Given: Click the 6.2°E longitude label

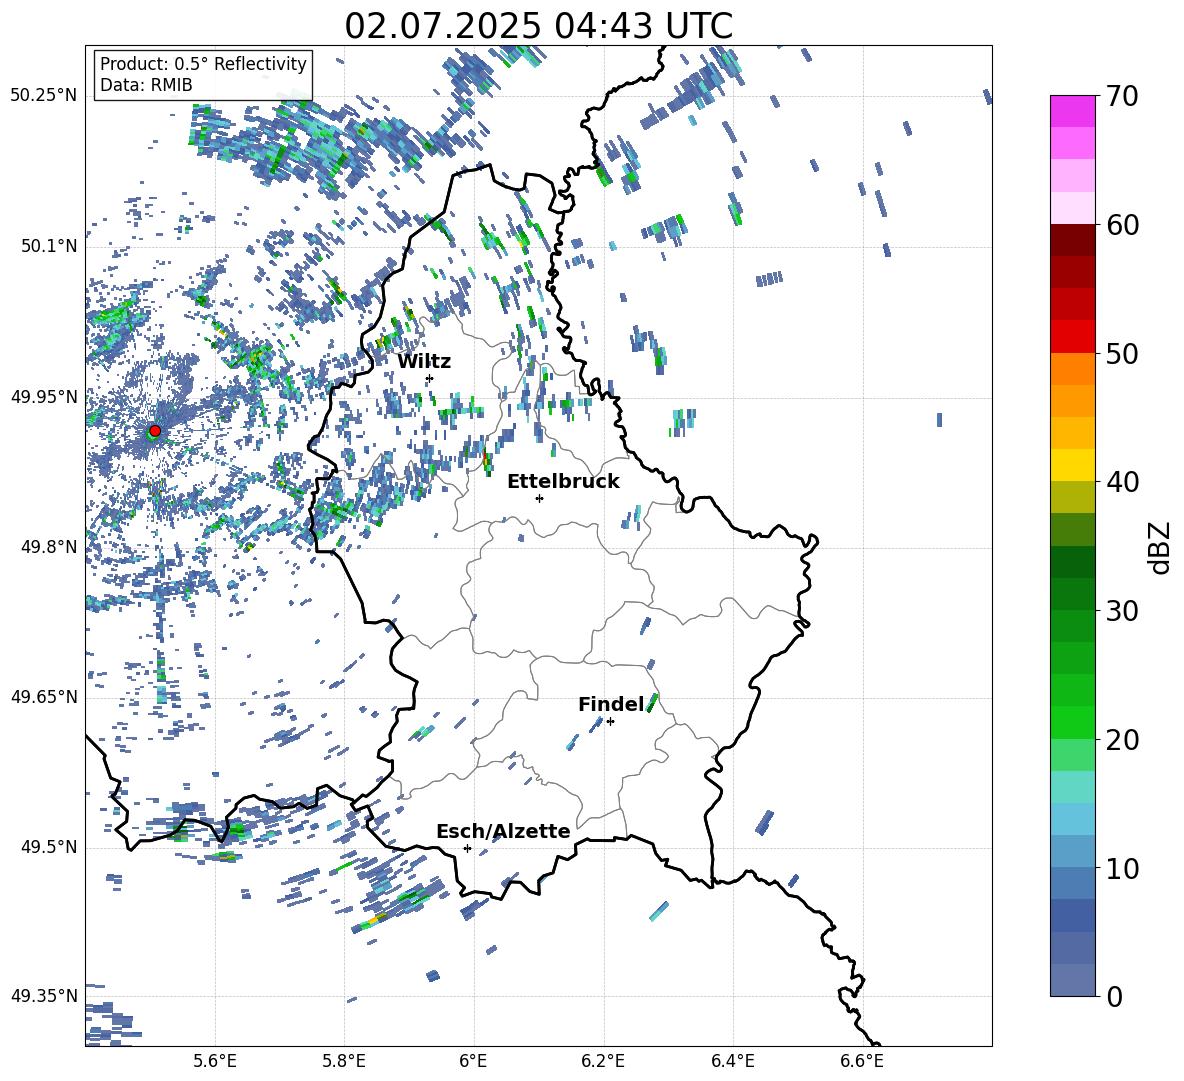Looking at the screenshot, I should pyautogui.click(x=603, y=1061).
